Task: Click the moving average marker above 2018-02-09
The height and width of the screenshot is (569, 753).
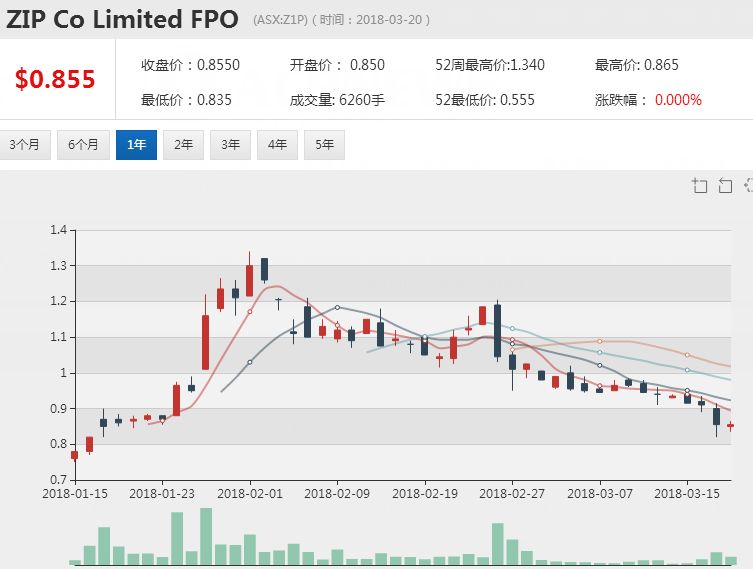Action: (x=337, y=307)
